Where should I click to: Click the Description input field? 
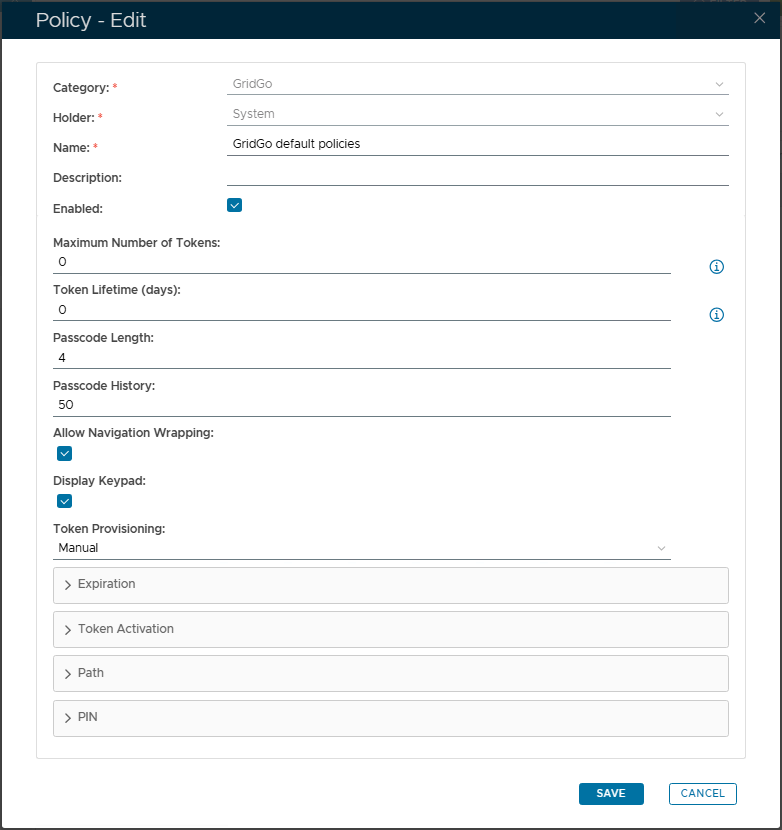pyautogui.click(x=477, y=175)
